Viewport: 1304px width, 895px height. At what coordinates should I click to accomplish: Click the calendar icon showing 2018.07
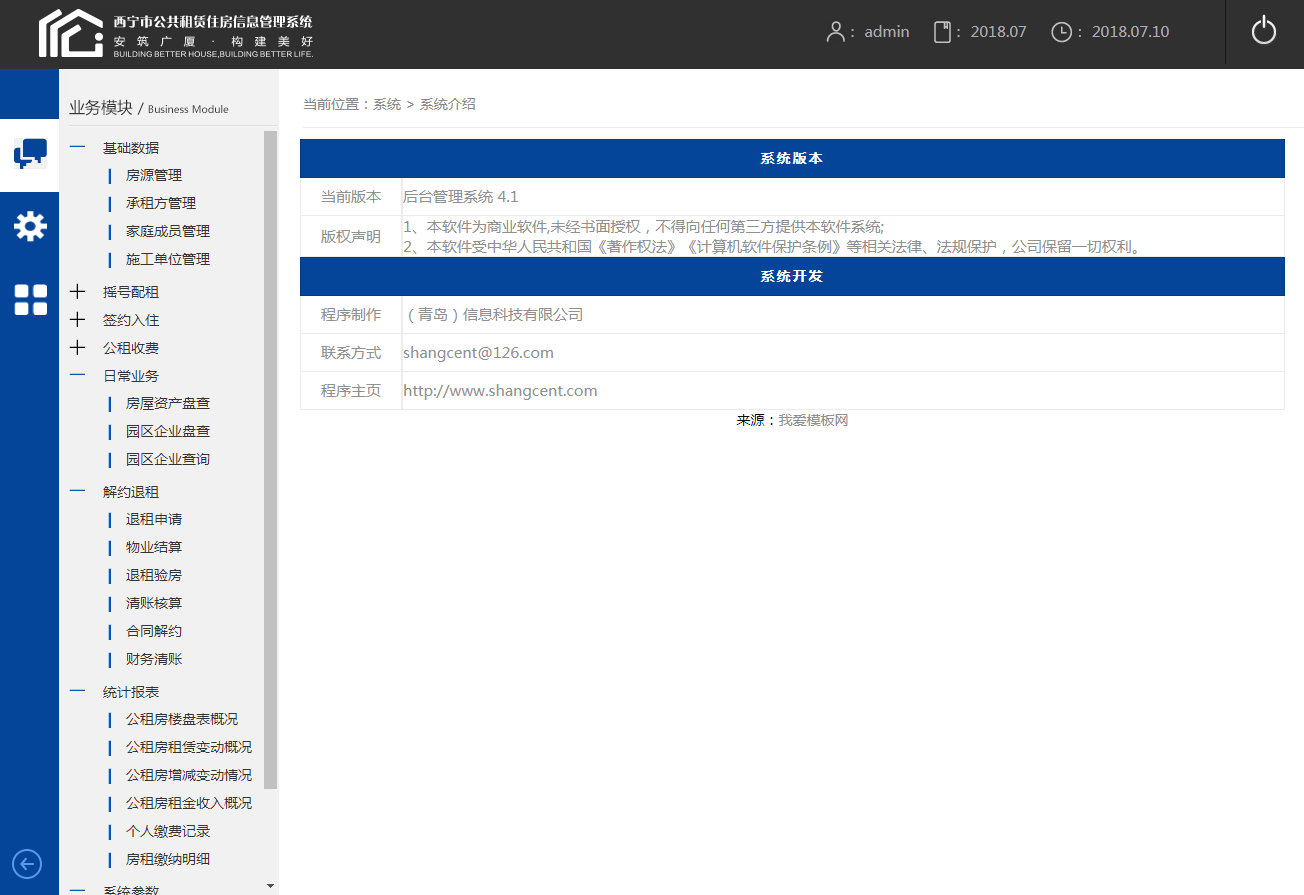click(x=941, y=31)
